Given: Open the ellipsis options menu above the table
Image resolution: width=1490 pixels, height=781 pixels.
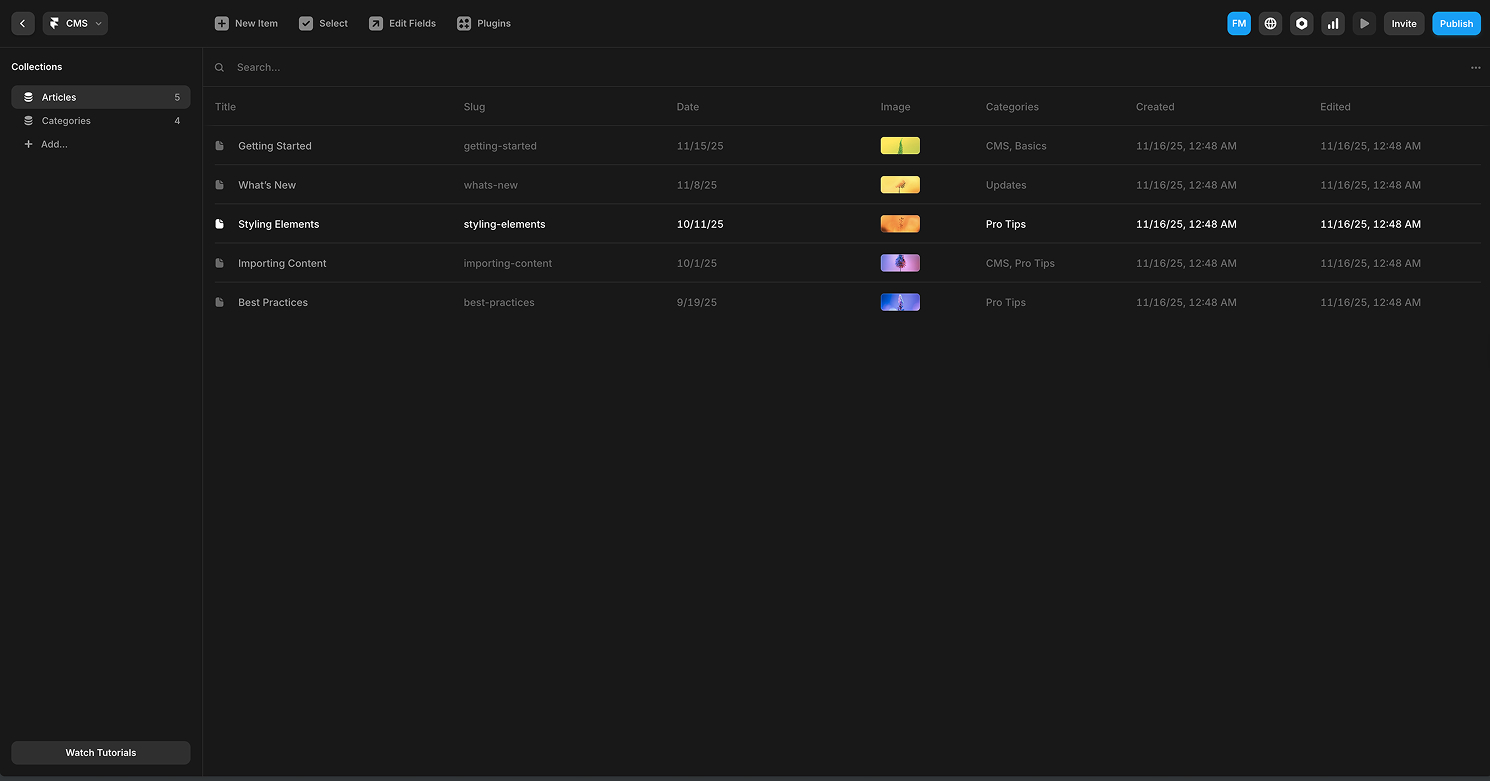Looking at the screenshot, I should (x=1476, y=67).
